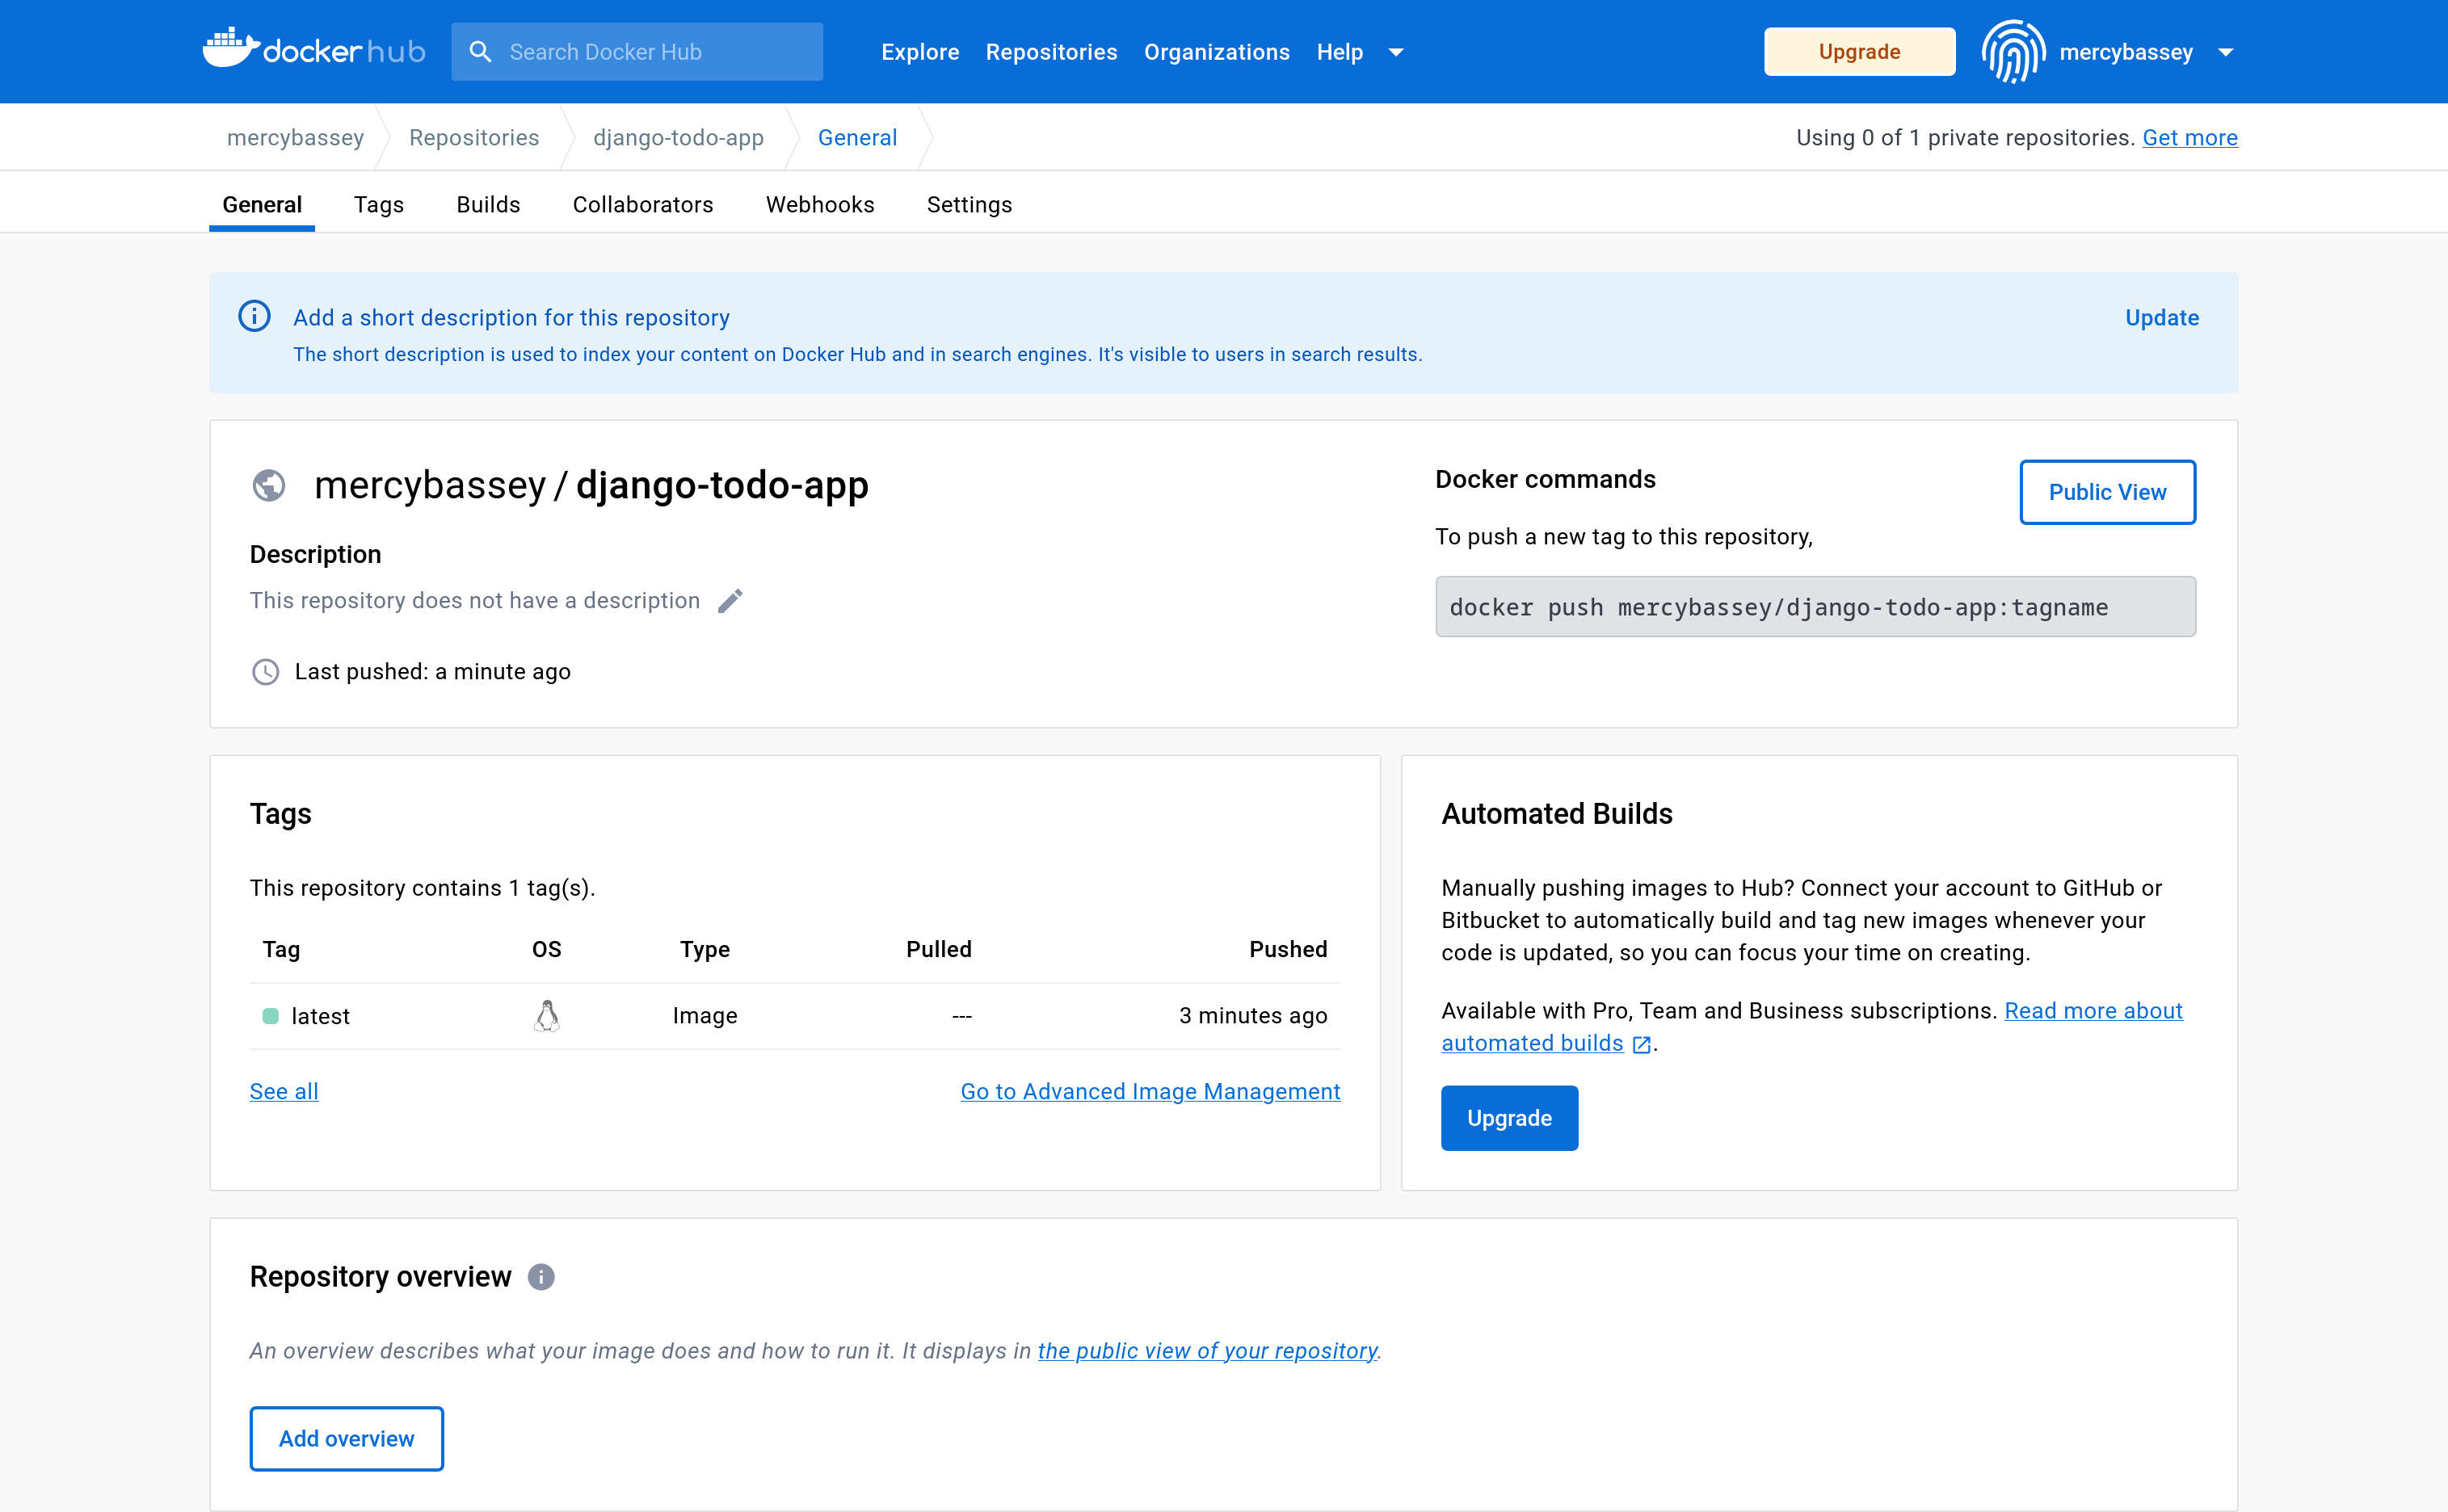
Task: Click Update in the description banner
Action: tap(2162, 318)
